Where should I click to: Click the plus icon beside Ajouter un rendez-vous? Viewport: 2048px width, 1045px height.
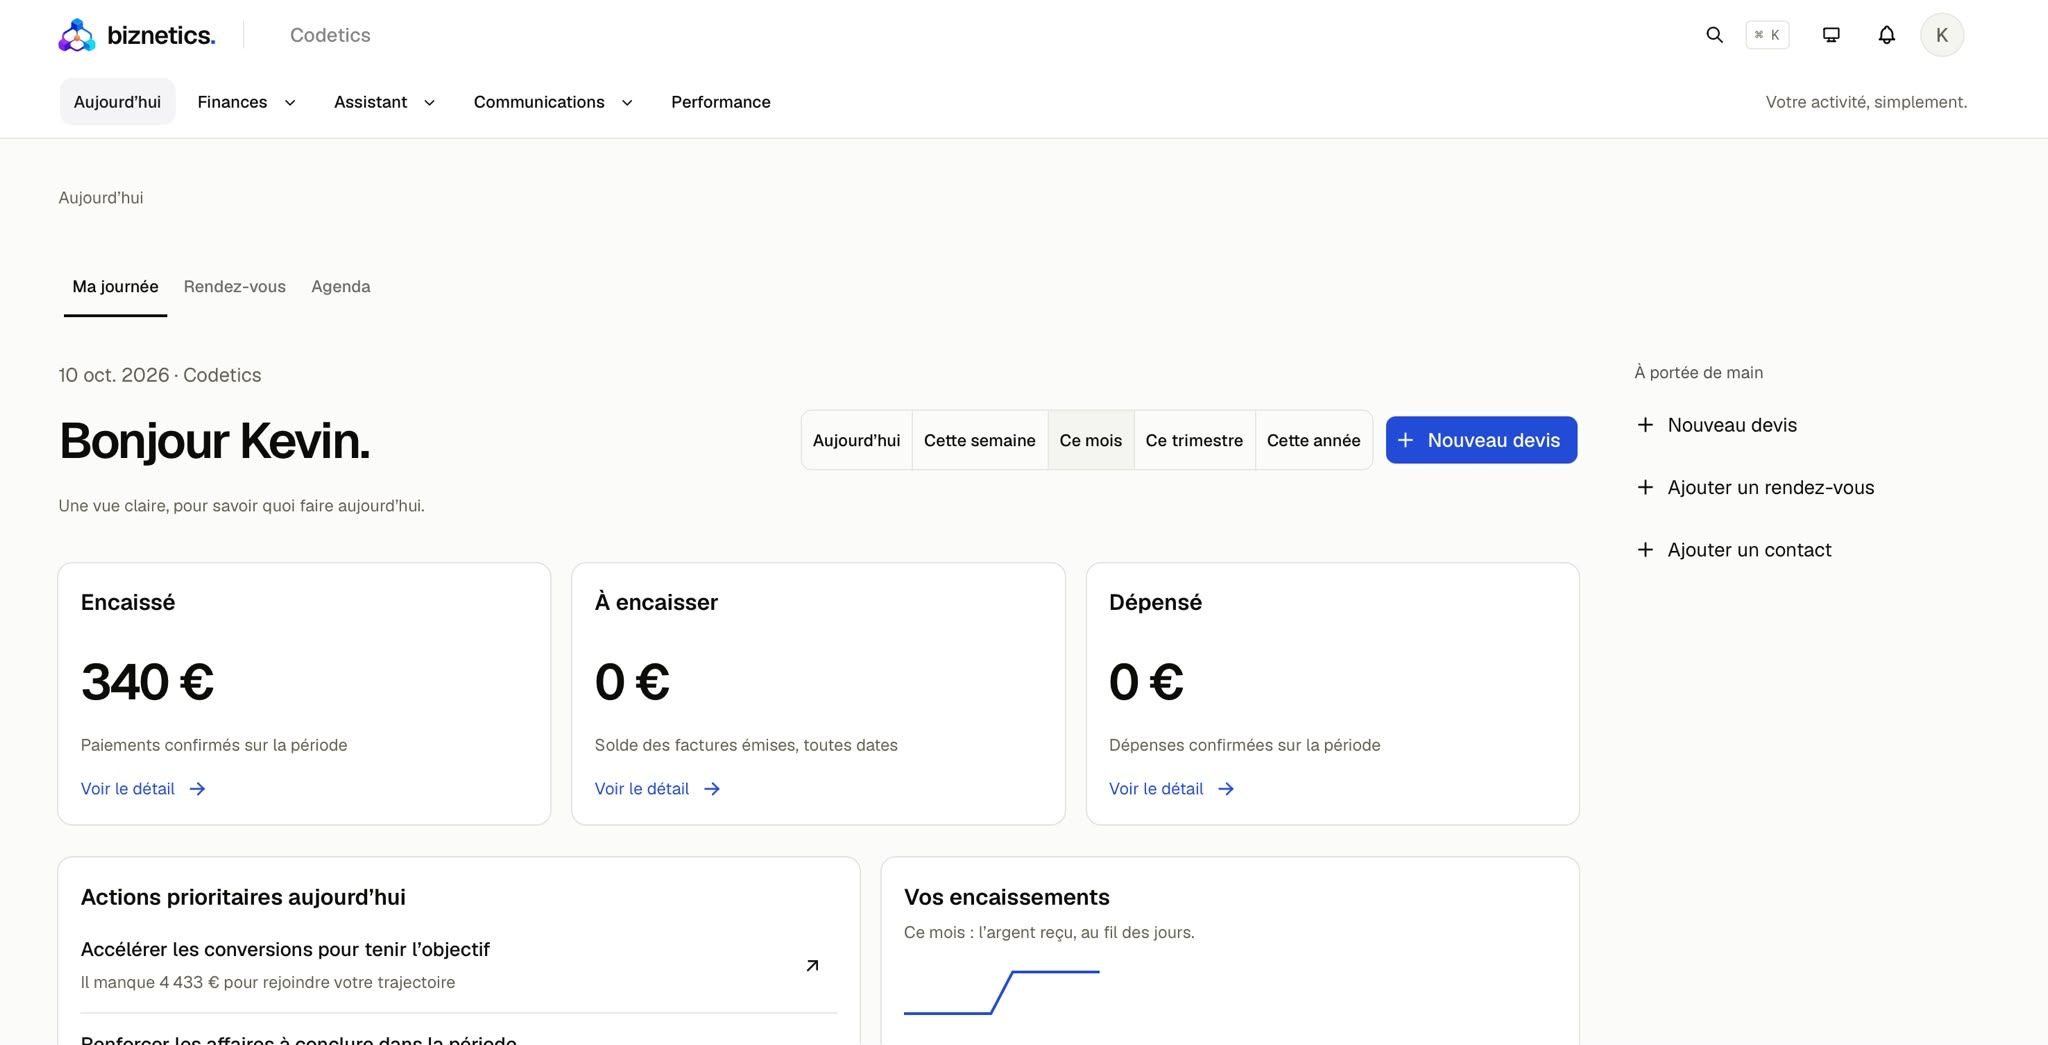[1645, 487]
